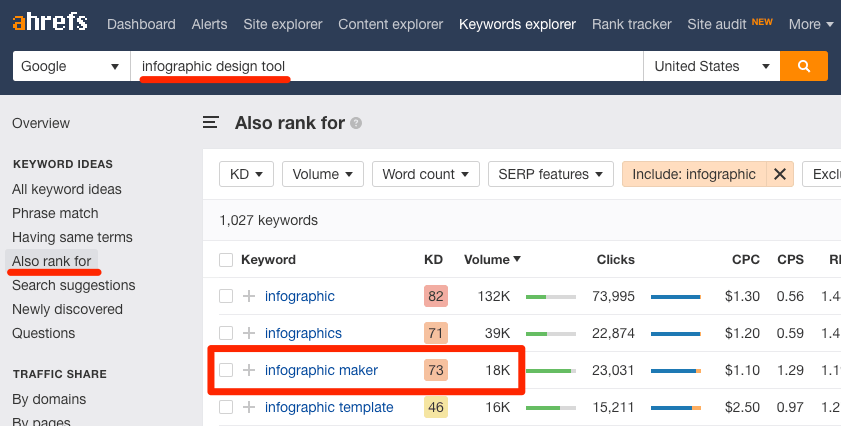Add 'infographics' keyword with plus icon
This screenshot has width=841, height=426.
click(249, 333)
